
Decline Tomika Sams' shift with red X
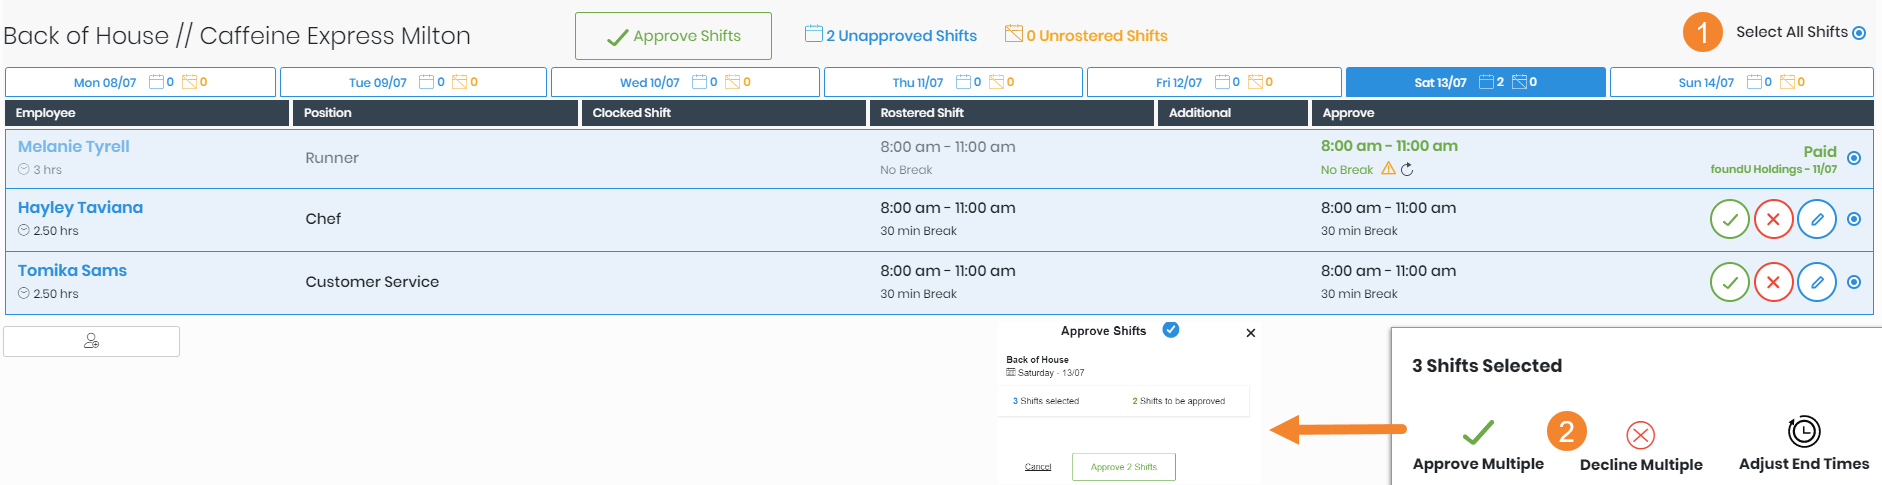tap(1773, 282)
